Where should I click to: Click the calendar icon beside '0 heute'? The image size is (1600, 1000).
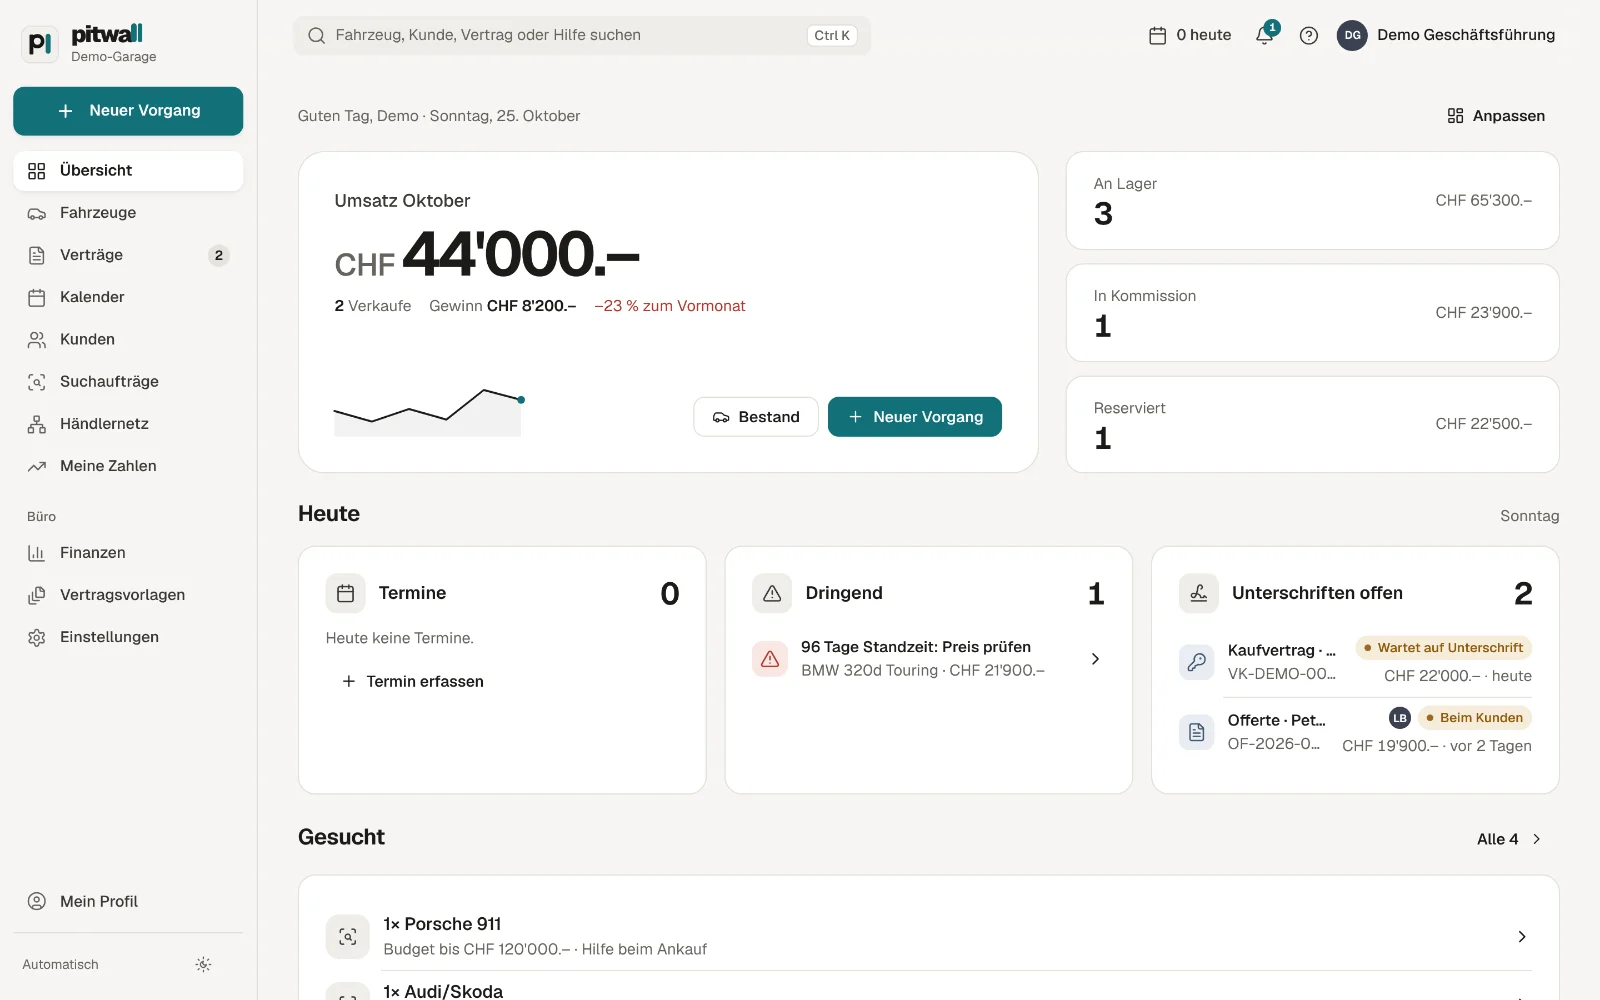point(1157,36)
